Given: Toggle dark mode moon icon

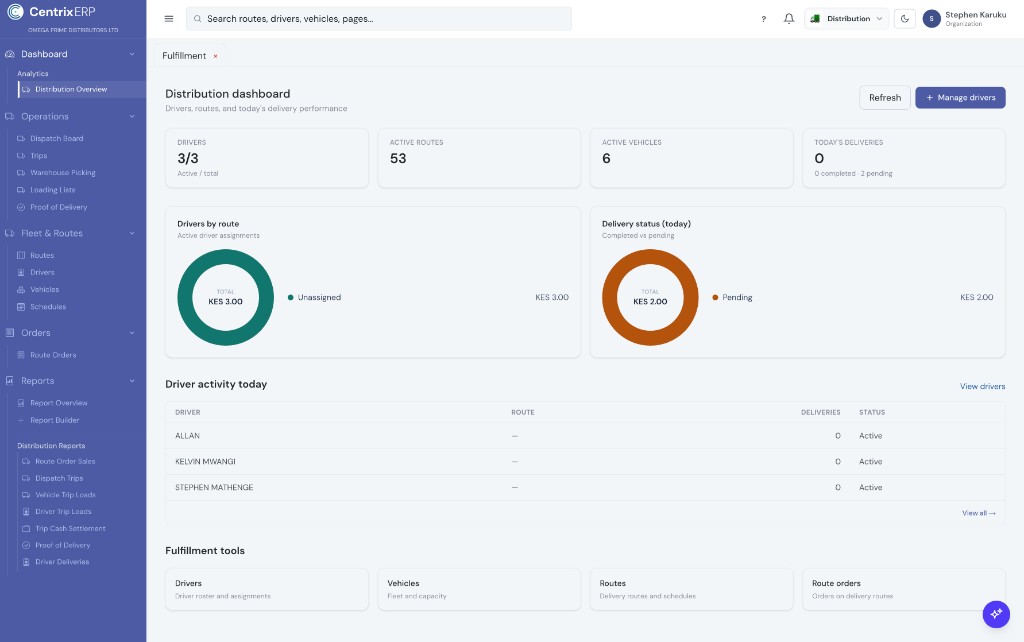Looking at the screenshot, I should (x=904, y=19).
